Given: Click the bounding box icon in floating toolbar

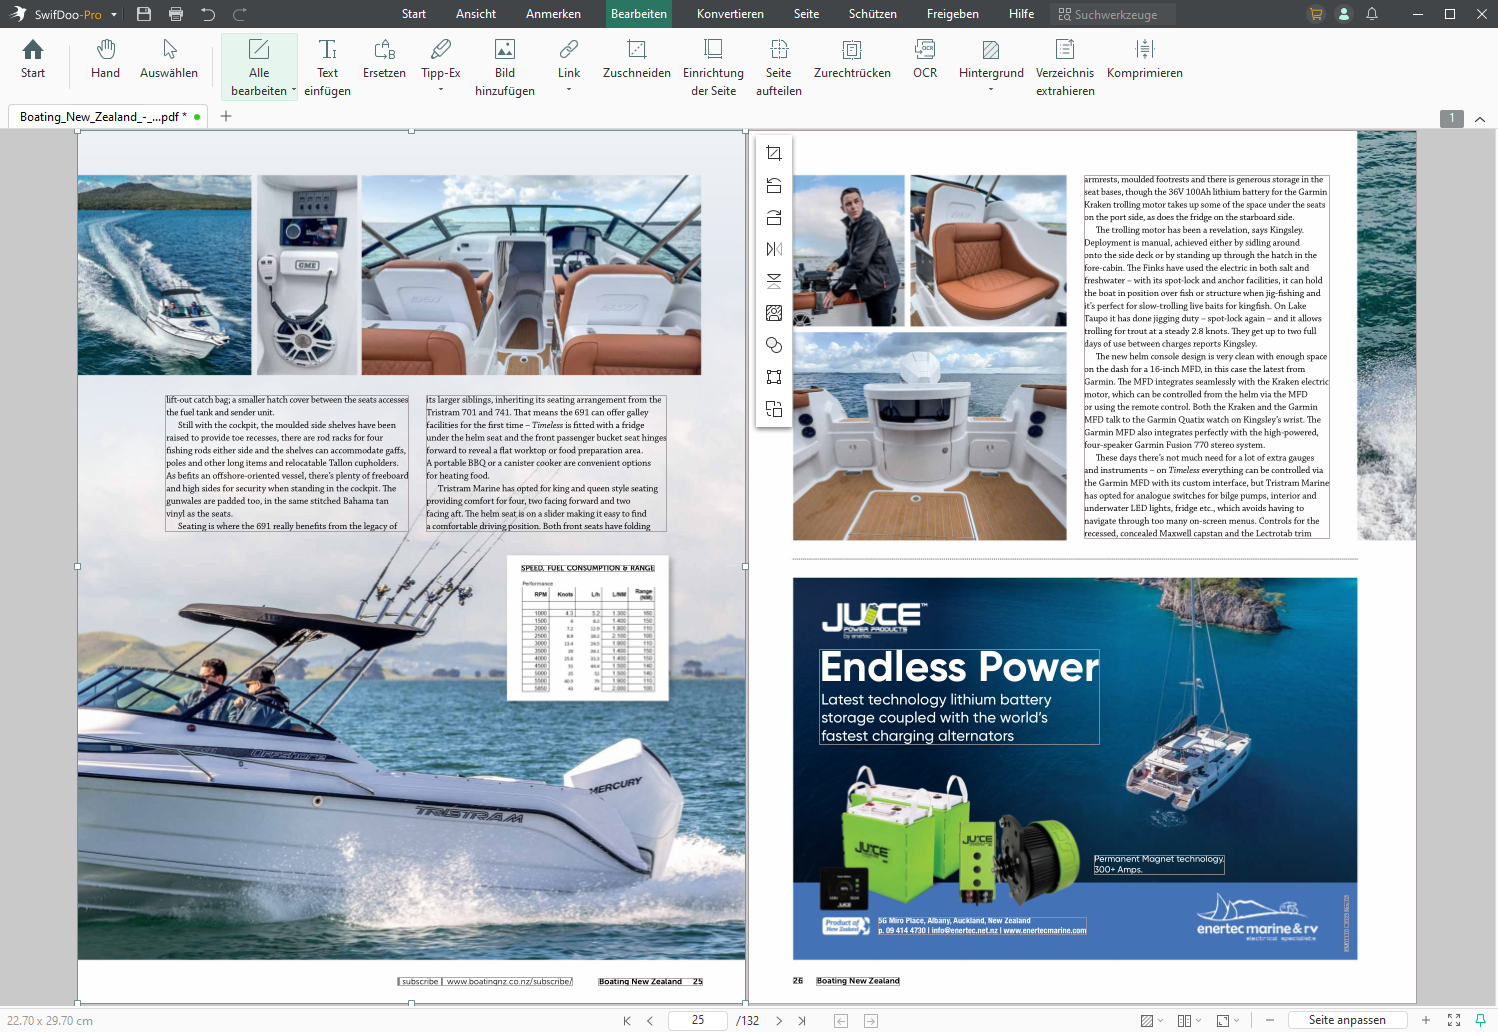Looking at the screenshot, I should (774, 377).
